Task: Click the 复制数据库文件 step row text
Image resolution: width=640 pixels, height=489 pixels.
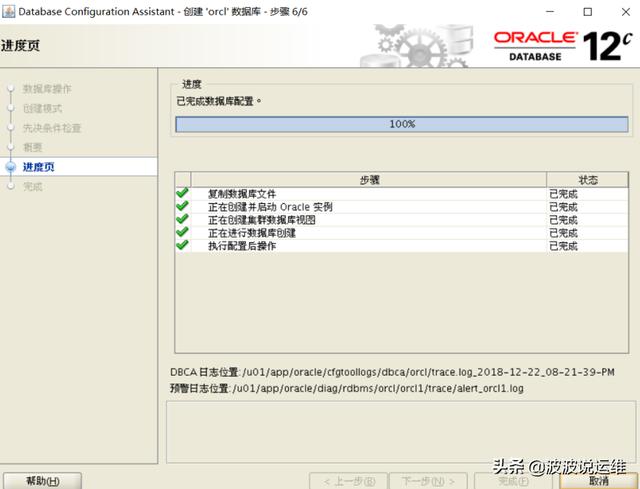Action: (242, 194)
